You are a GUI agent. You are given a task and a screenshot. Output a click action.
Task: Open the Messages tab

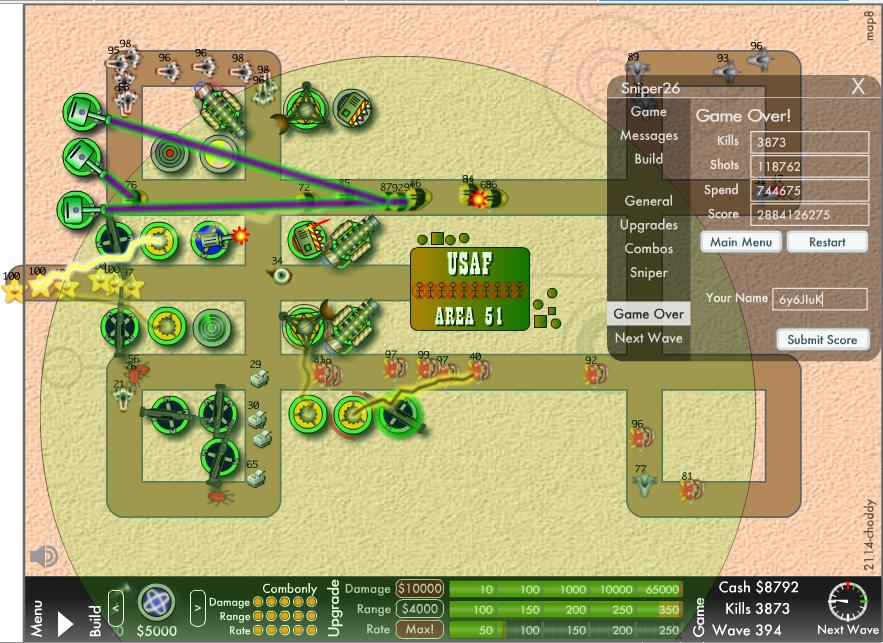click(649, 135)
